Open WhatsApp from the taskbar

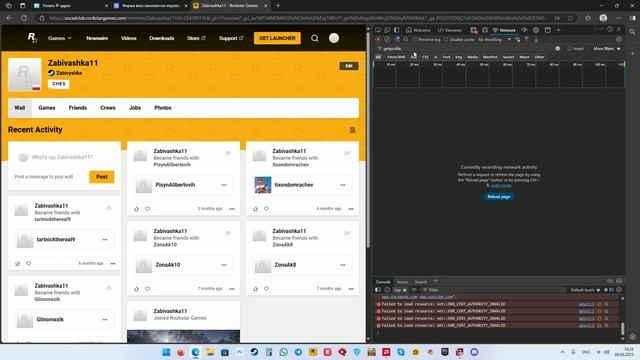(x=284, y=352)
